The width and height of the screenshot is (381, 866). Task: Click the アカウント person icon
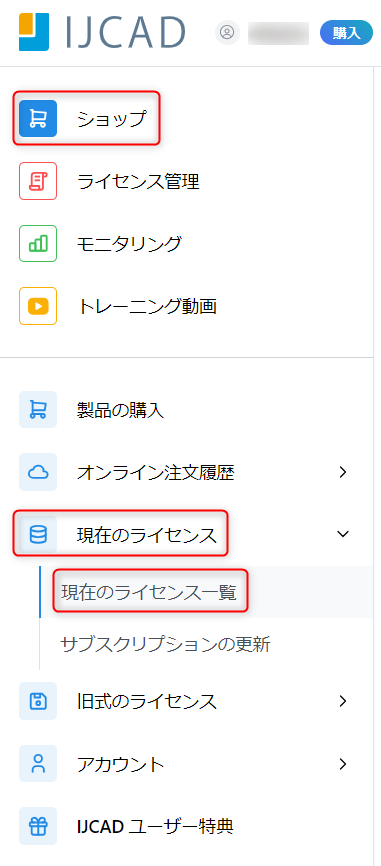pos(38,763)
